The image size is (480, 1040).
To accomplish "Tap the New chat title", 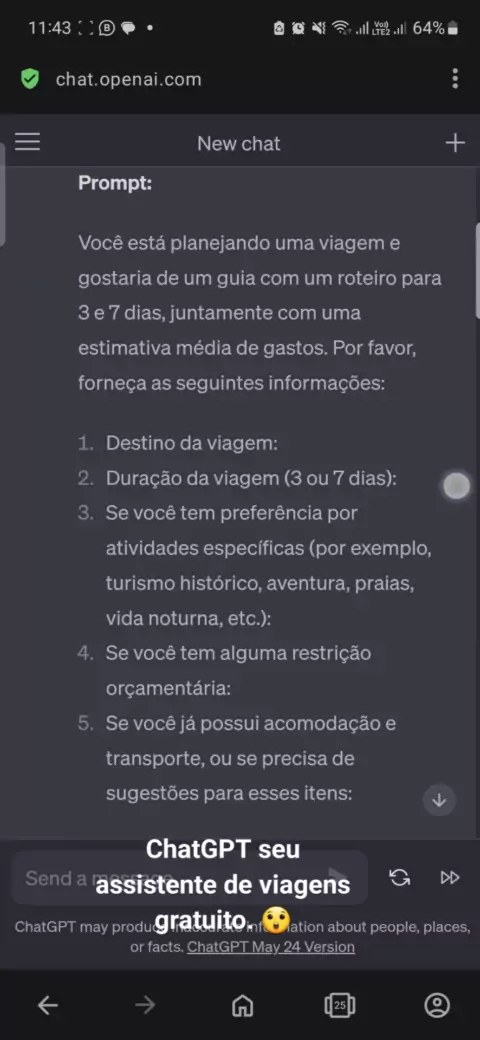I will tap(239, 143).
